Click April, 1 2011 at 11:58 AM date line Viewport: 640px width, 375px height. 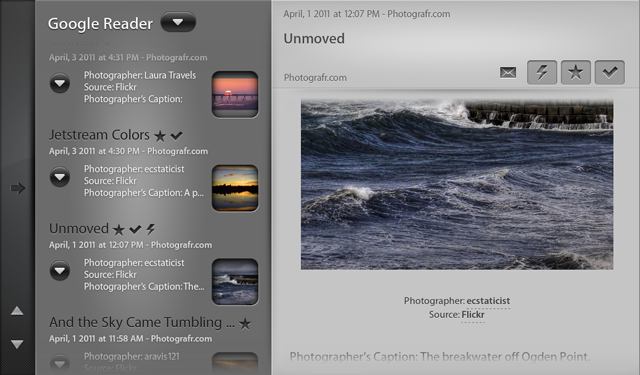click(130, 339)
